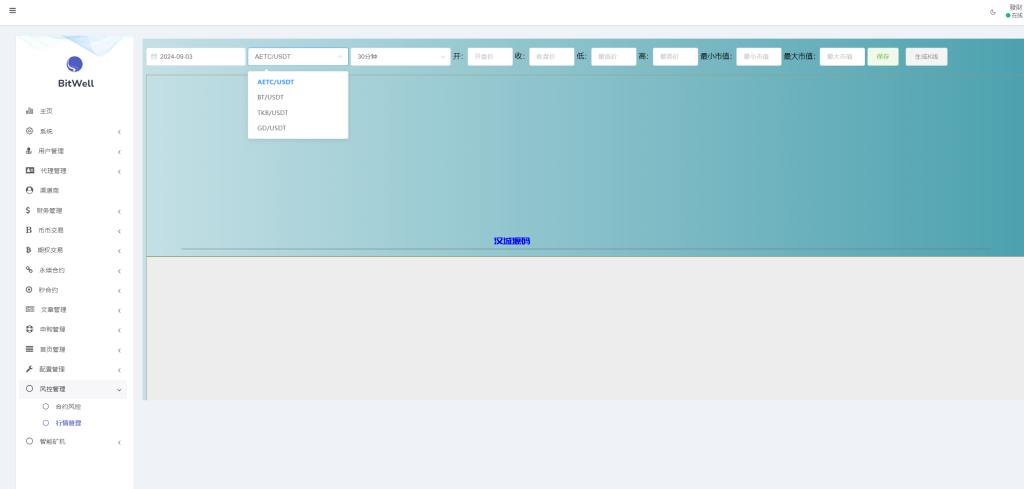Select the 合约风控 submenu option
Viewport: 1024px width, 489px height.
68,407
